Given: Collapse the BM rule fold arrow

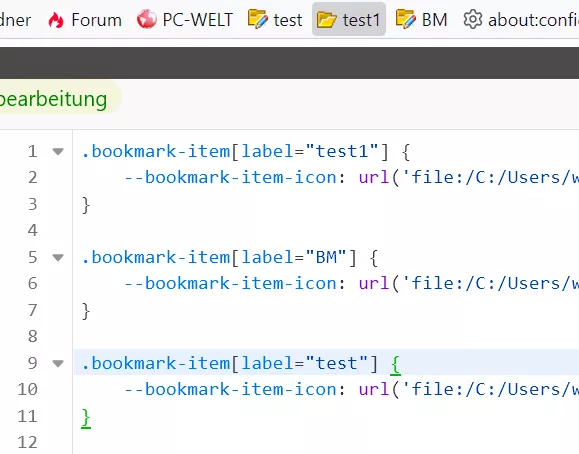Looking at the screenshot, I should point(58,257).
